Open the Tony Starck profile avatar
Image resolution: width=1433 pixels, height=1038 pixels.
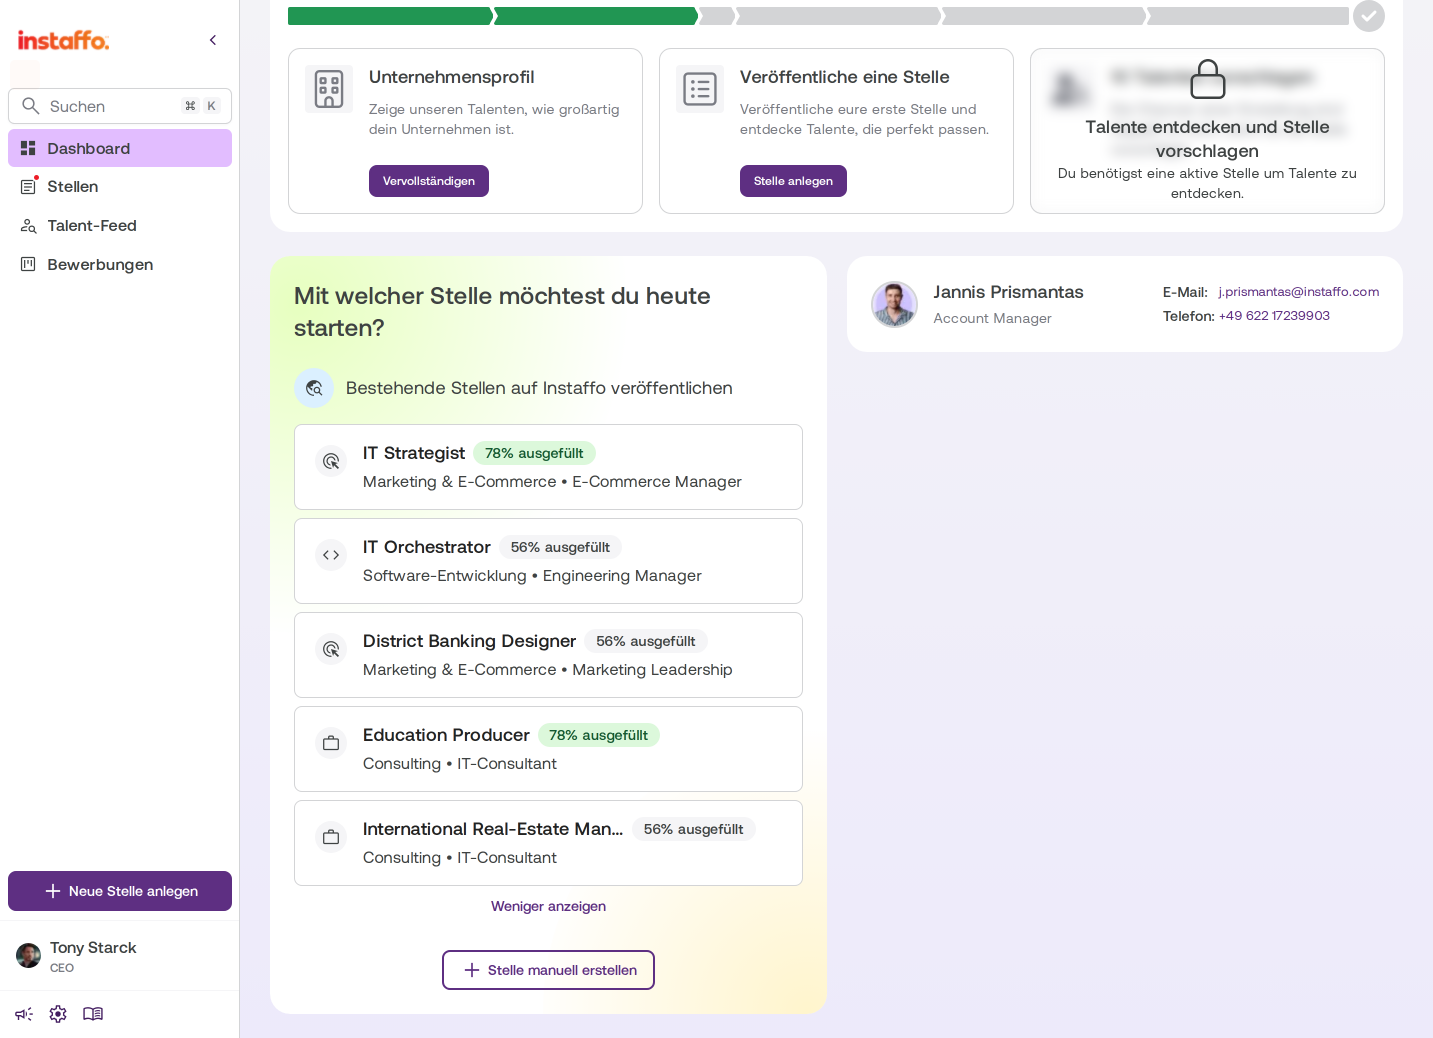(28, 956)
